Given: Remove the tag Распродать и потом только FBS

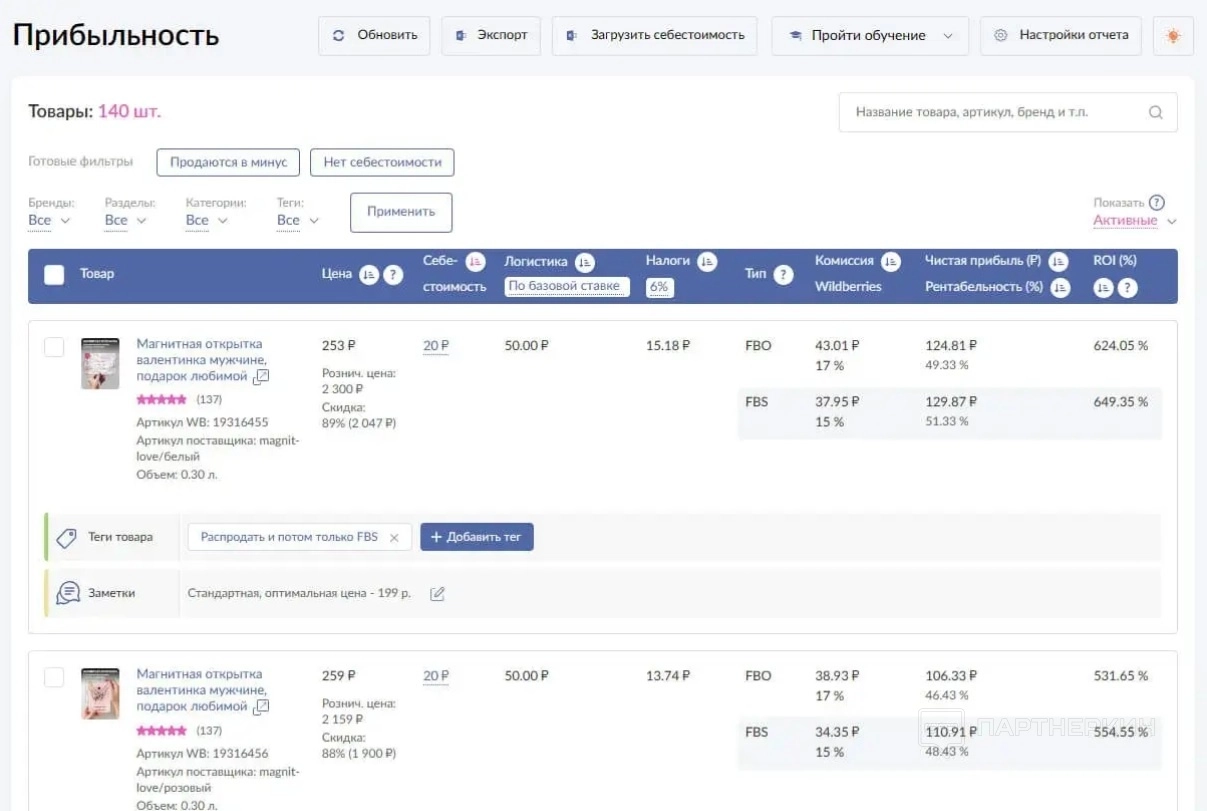Looking at the screenshot, I should [x=394, y=538].
